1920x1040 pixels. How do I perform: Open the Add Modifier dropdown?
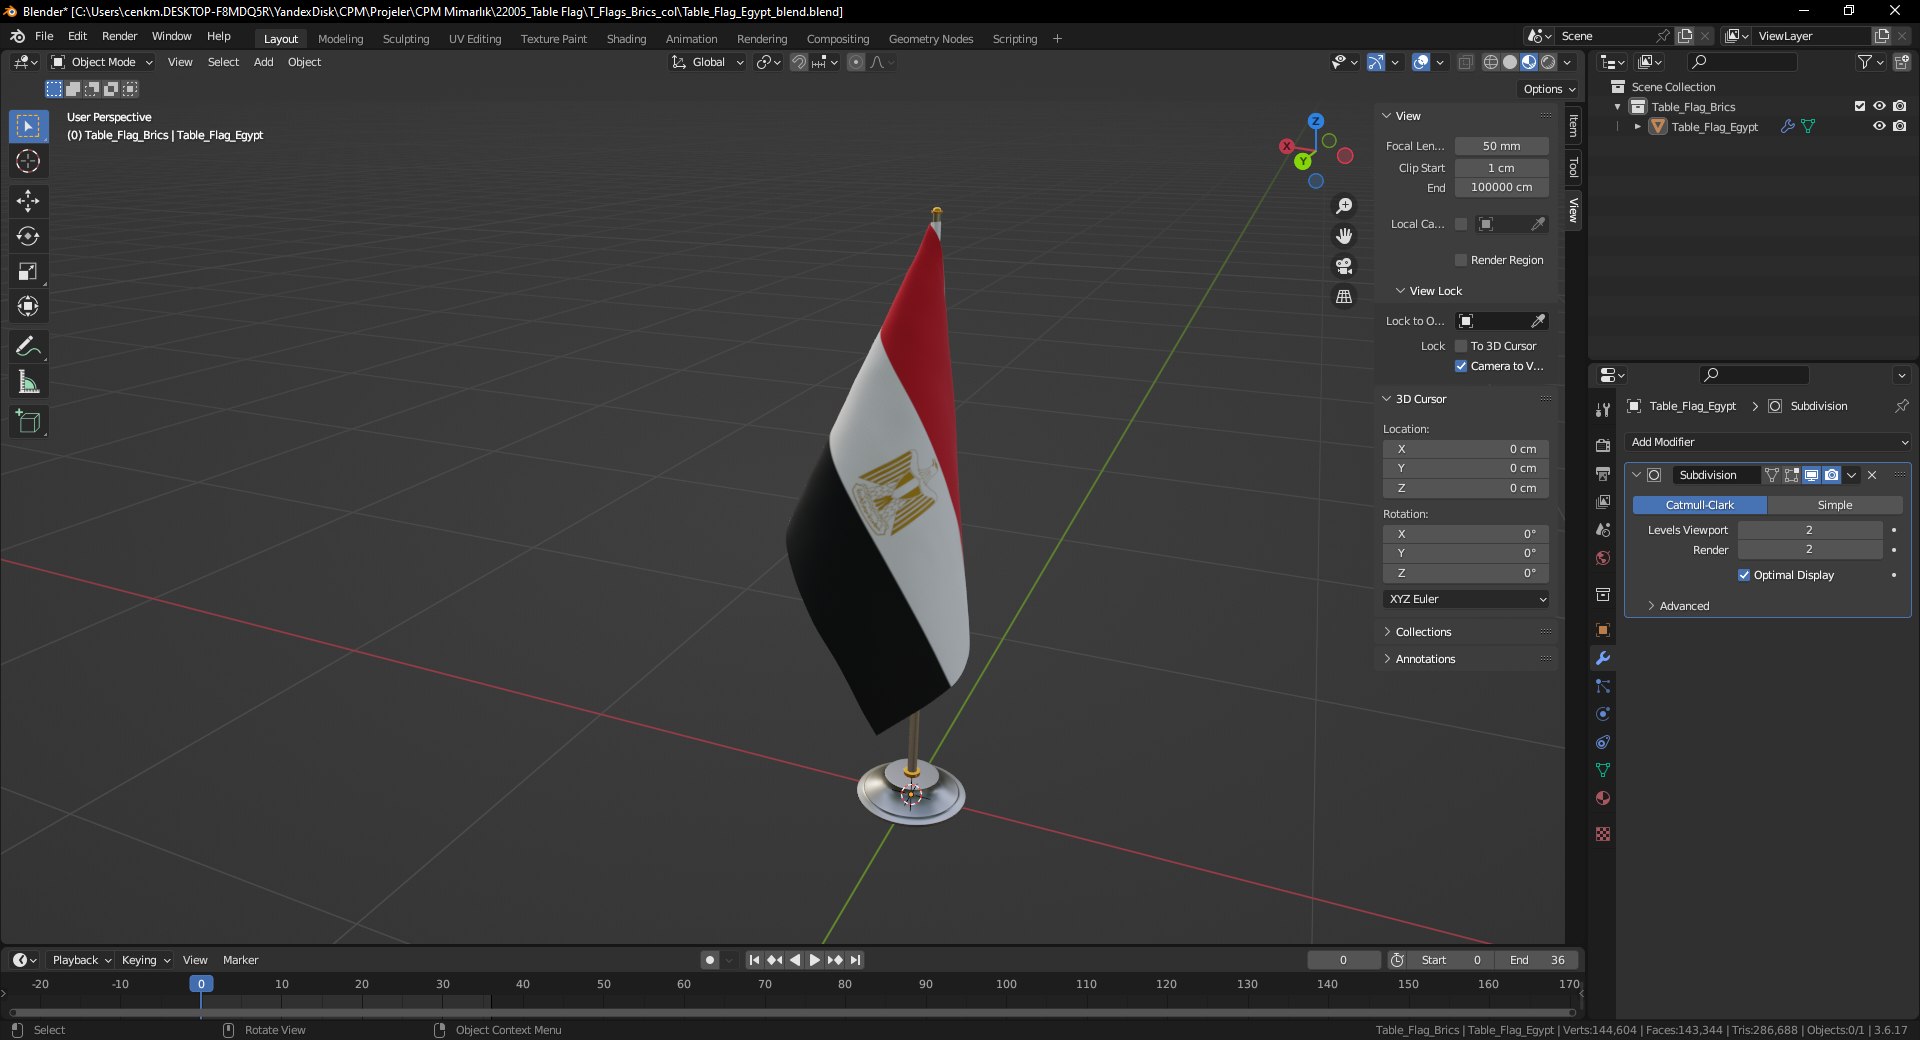(1768, 442)
